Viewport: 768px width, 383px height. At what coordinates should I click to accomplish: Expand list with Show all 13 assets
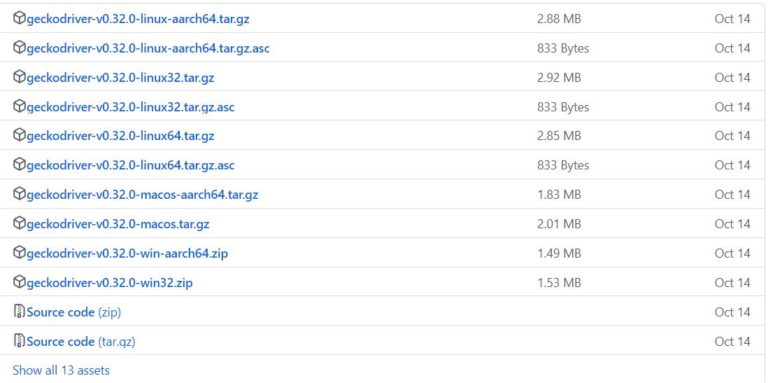point(61,370)
